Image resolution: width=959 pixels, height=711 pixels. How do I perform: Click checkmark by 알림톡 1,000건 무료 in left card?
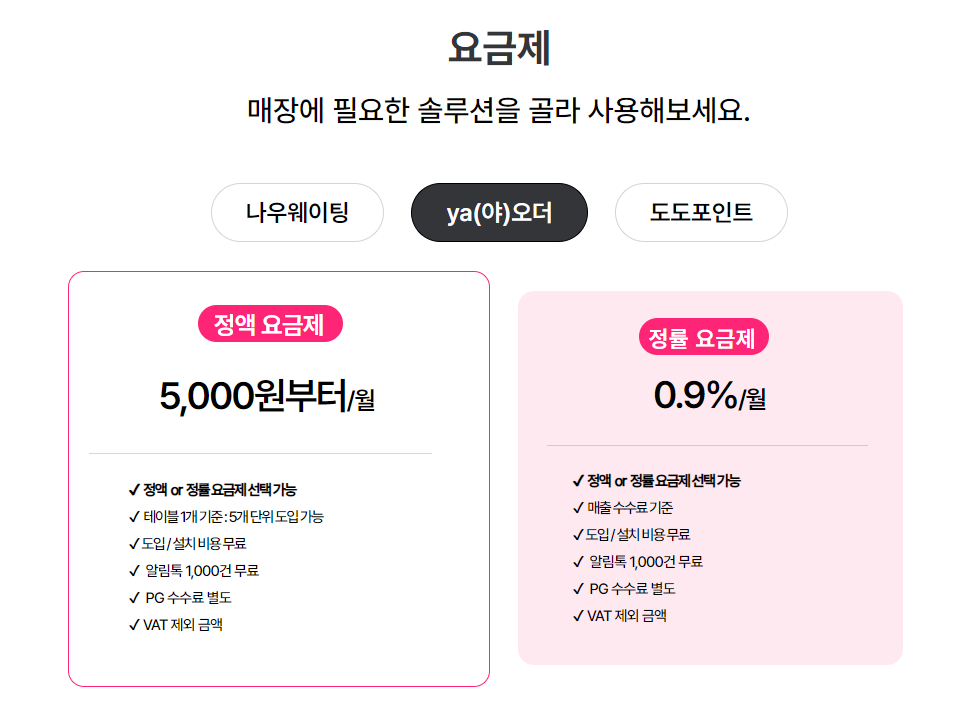pos(135,571)
